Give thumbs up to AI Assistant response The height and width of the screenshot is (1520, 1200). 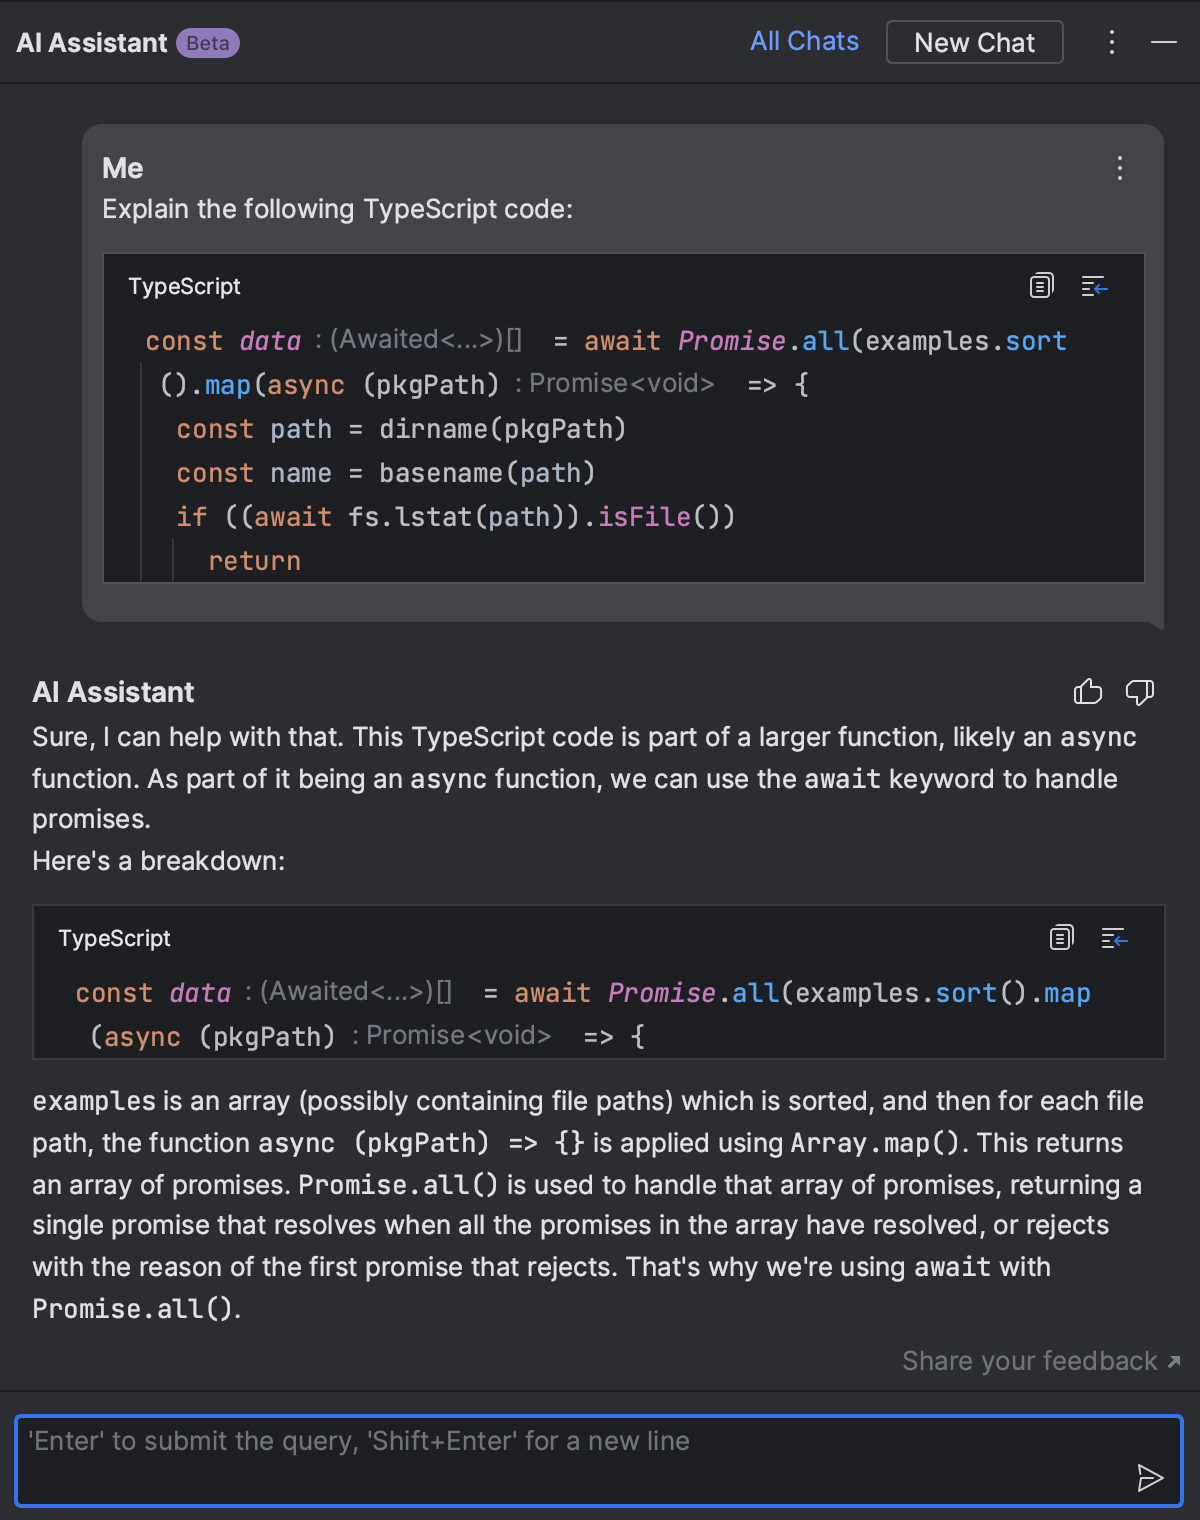pyautogui.click(x=1087, y=692)
